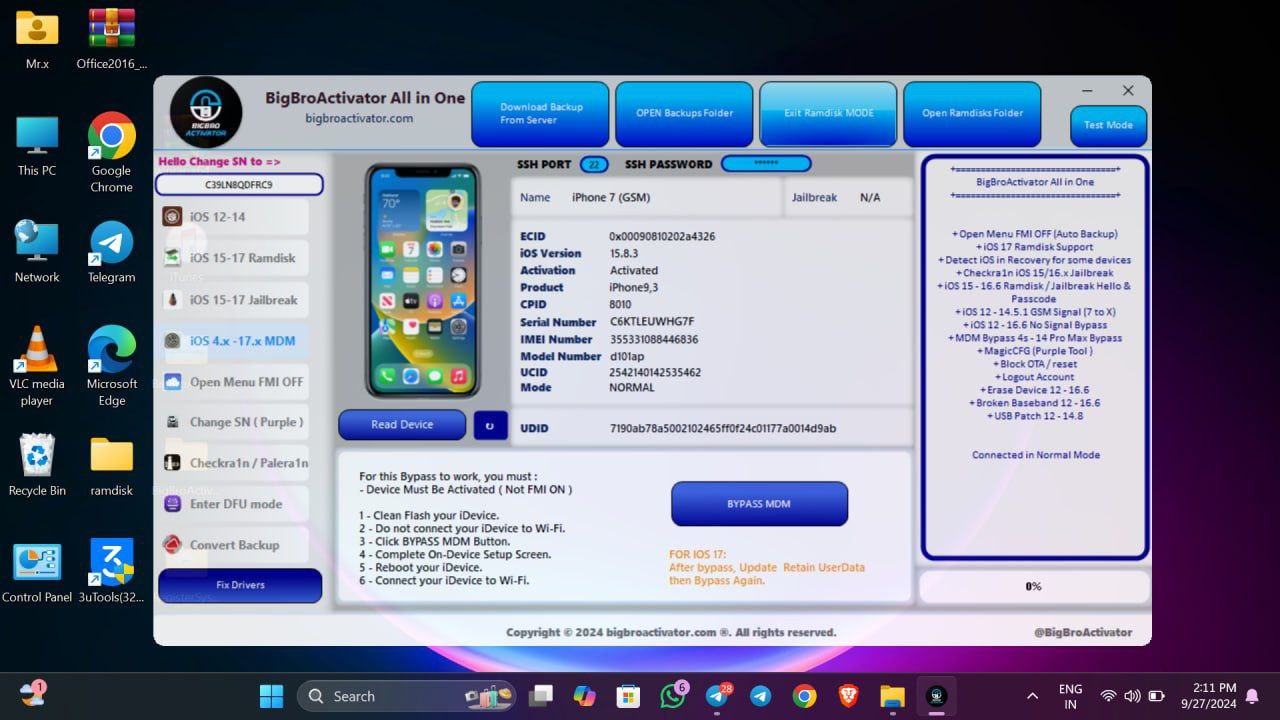
Task: Click the Fix Drivers button
Action: pyautogui.click(x=240, y=585)
